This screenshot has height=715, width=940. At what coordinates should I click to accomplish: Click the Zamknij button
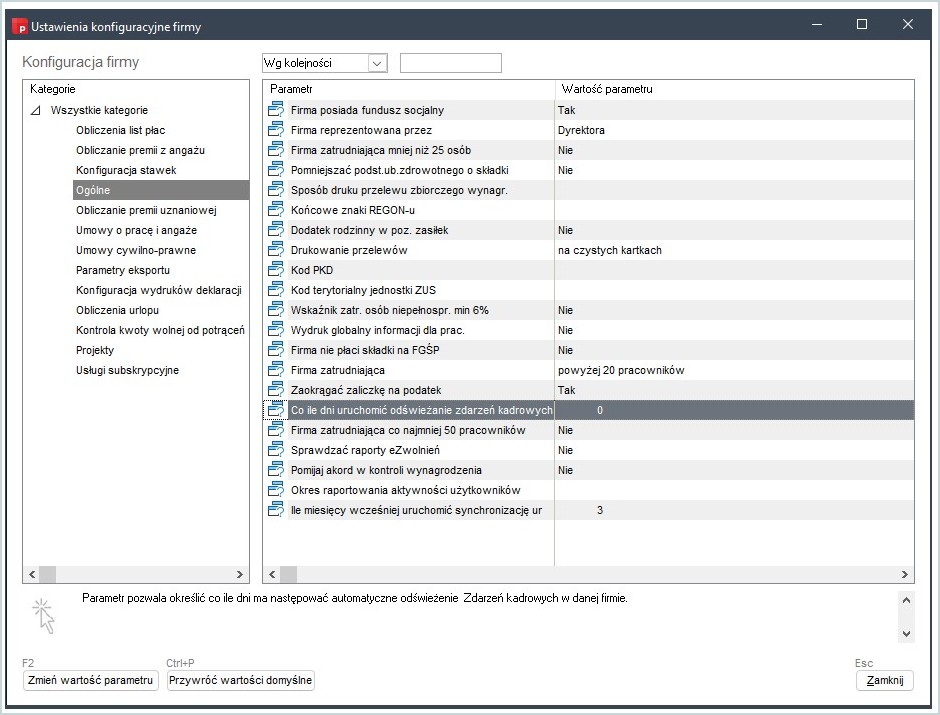point(885,680)
